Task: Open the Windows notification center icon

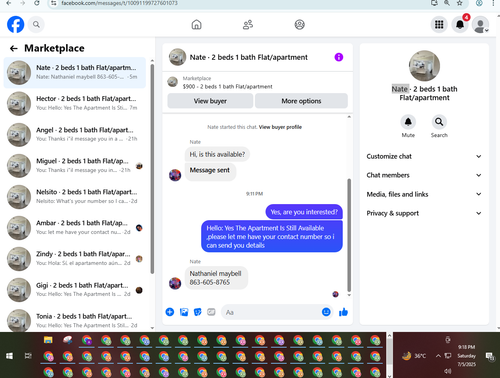Action: coord(490,356)
